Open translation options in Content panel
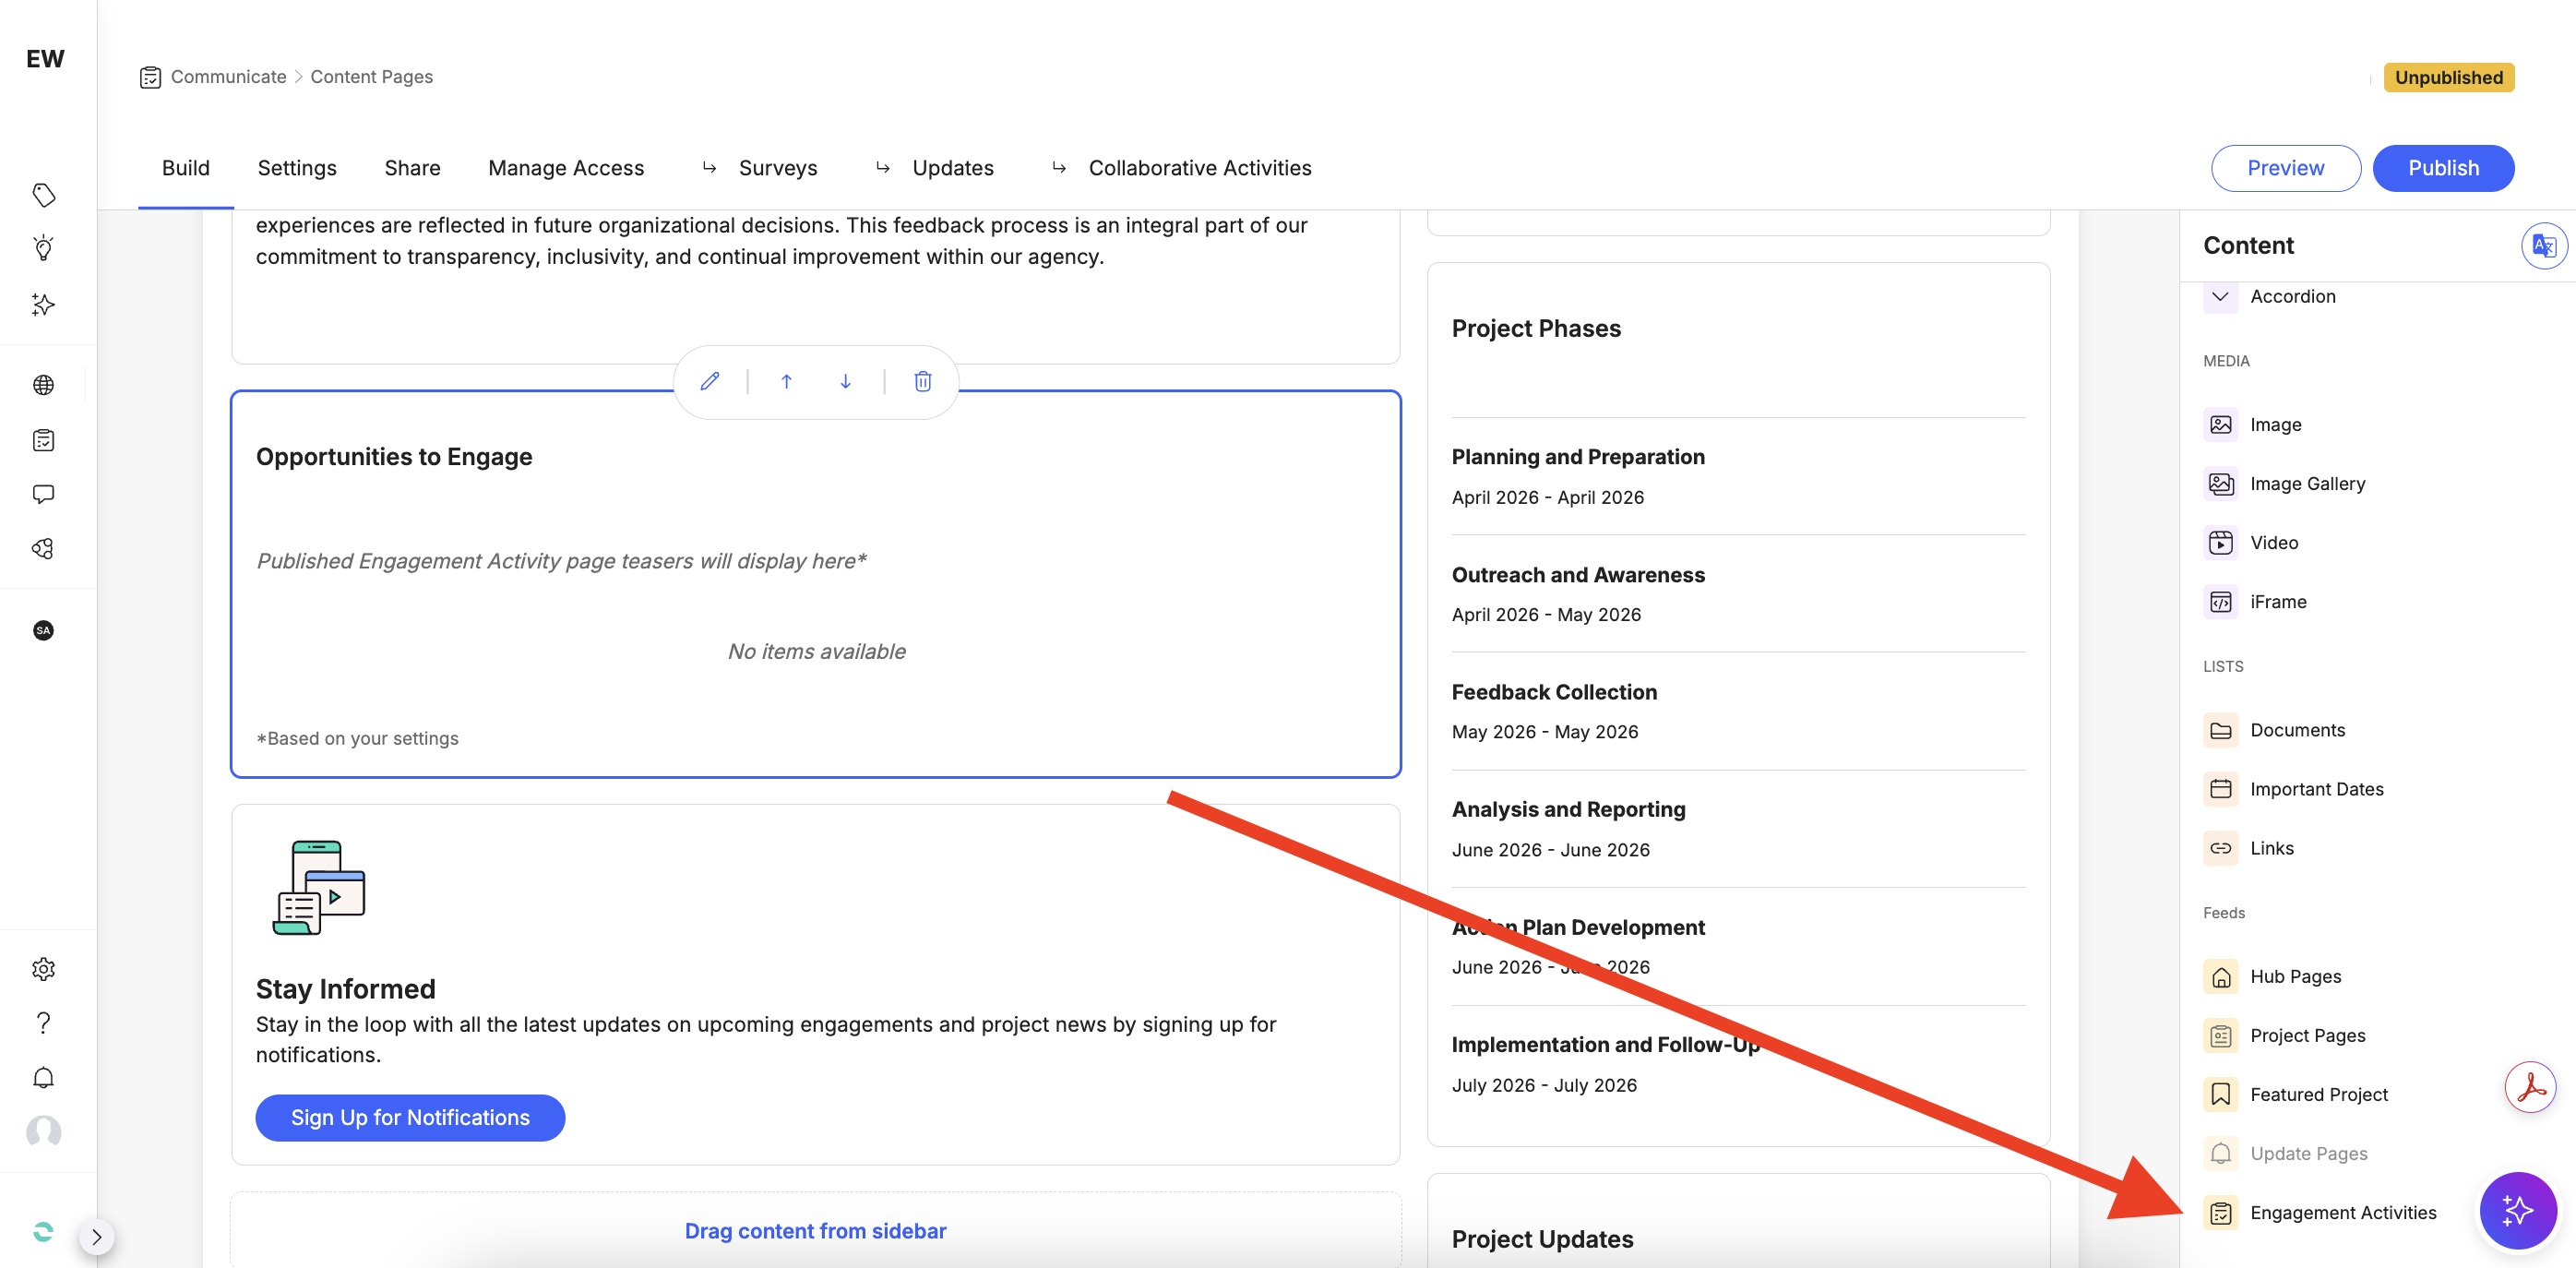 (2544, 245)
